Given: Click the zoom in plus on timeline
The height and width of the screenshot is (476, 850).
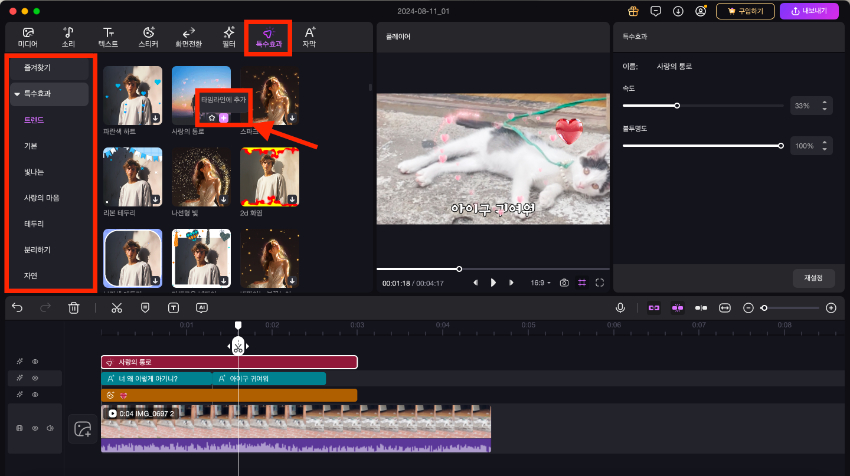Looking at the screenshot, I should click(x=830, y=308).
